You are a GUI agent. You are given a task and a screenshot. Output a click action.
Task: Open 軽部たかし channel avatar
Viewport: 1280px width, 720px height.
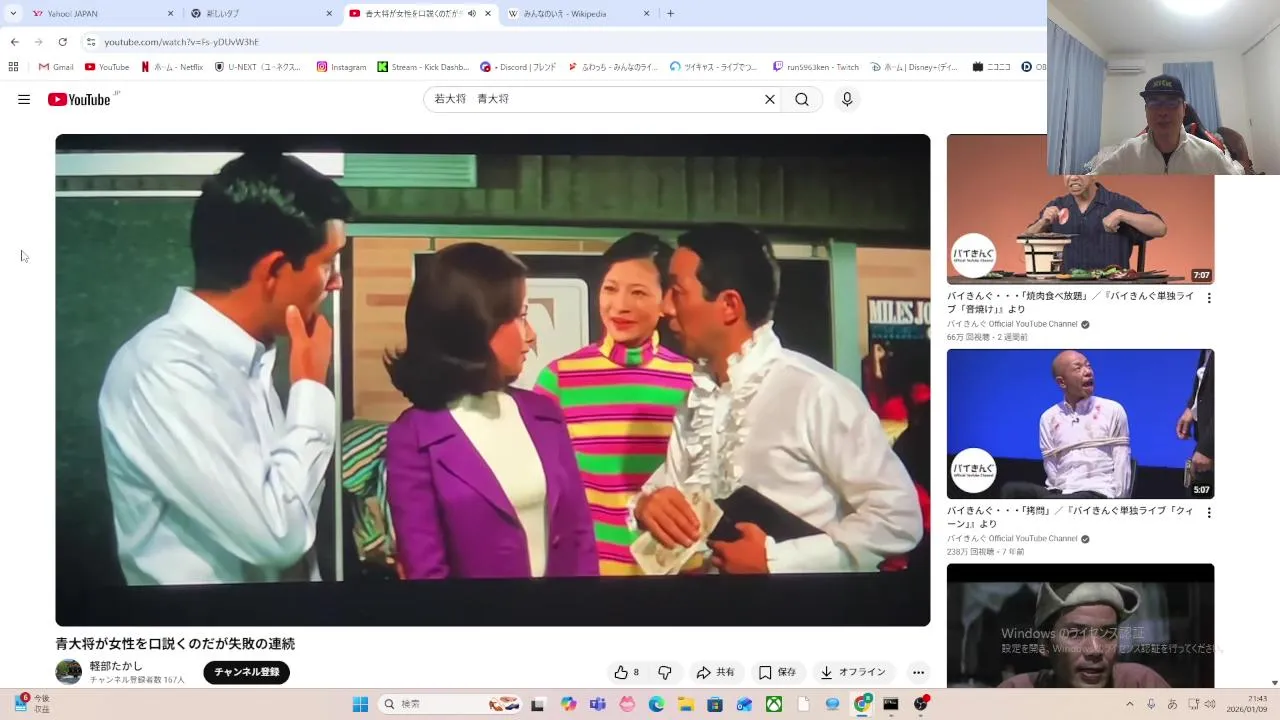pyautogui.click(x=68, y=672)
